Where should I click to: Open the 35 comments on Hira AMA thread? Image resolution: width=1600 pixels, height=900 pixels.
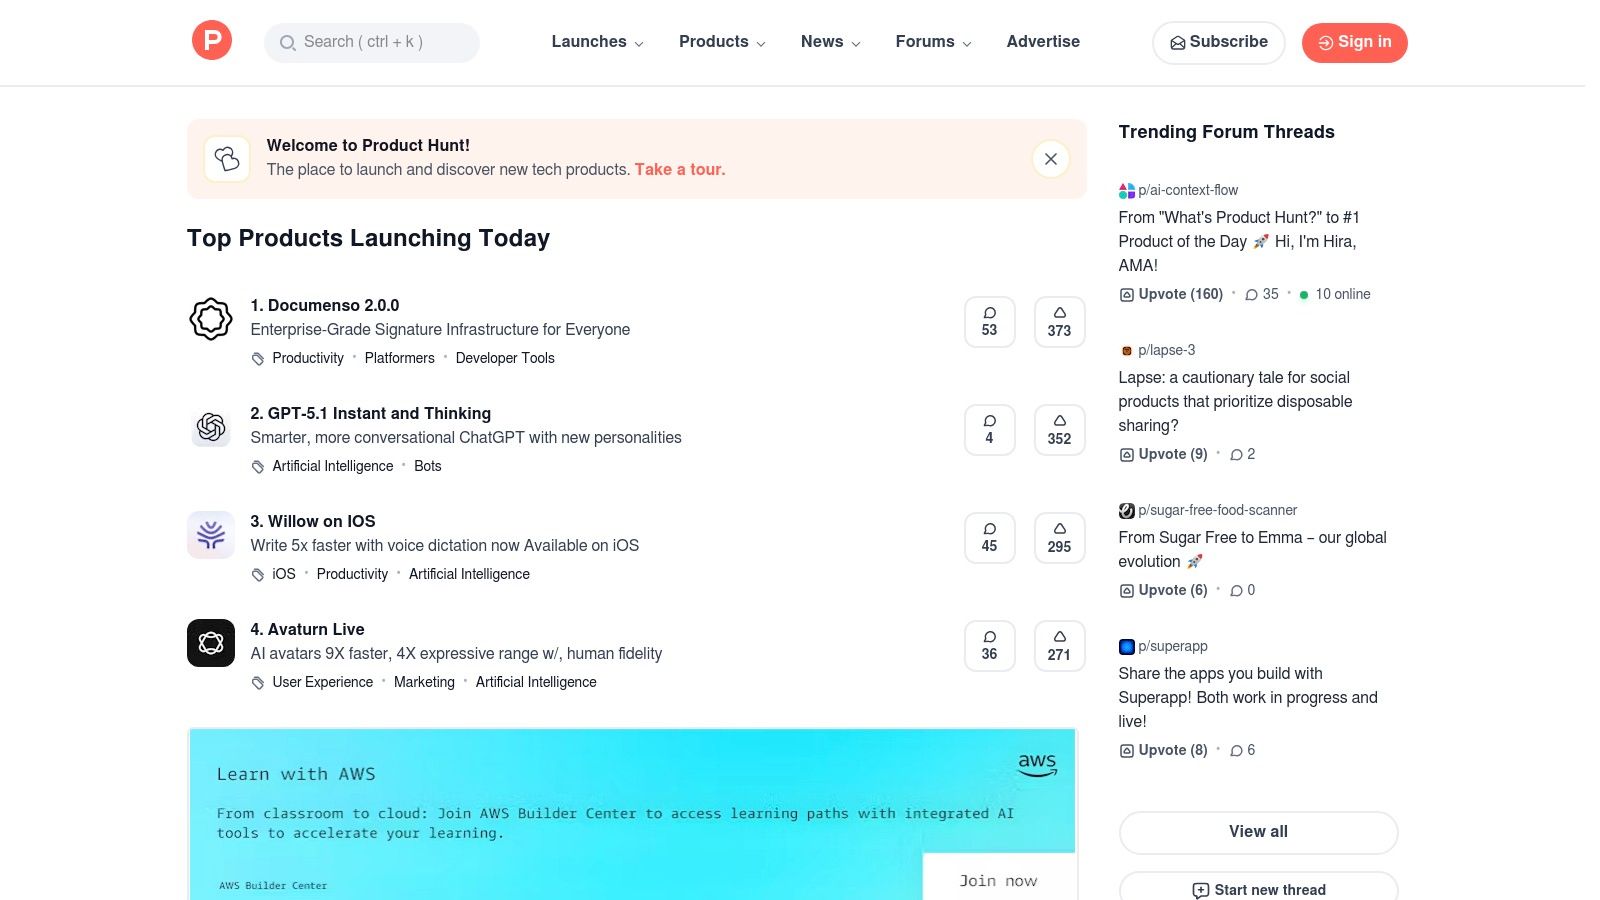pyautogui.click(x=1261, y=294)
